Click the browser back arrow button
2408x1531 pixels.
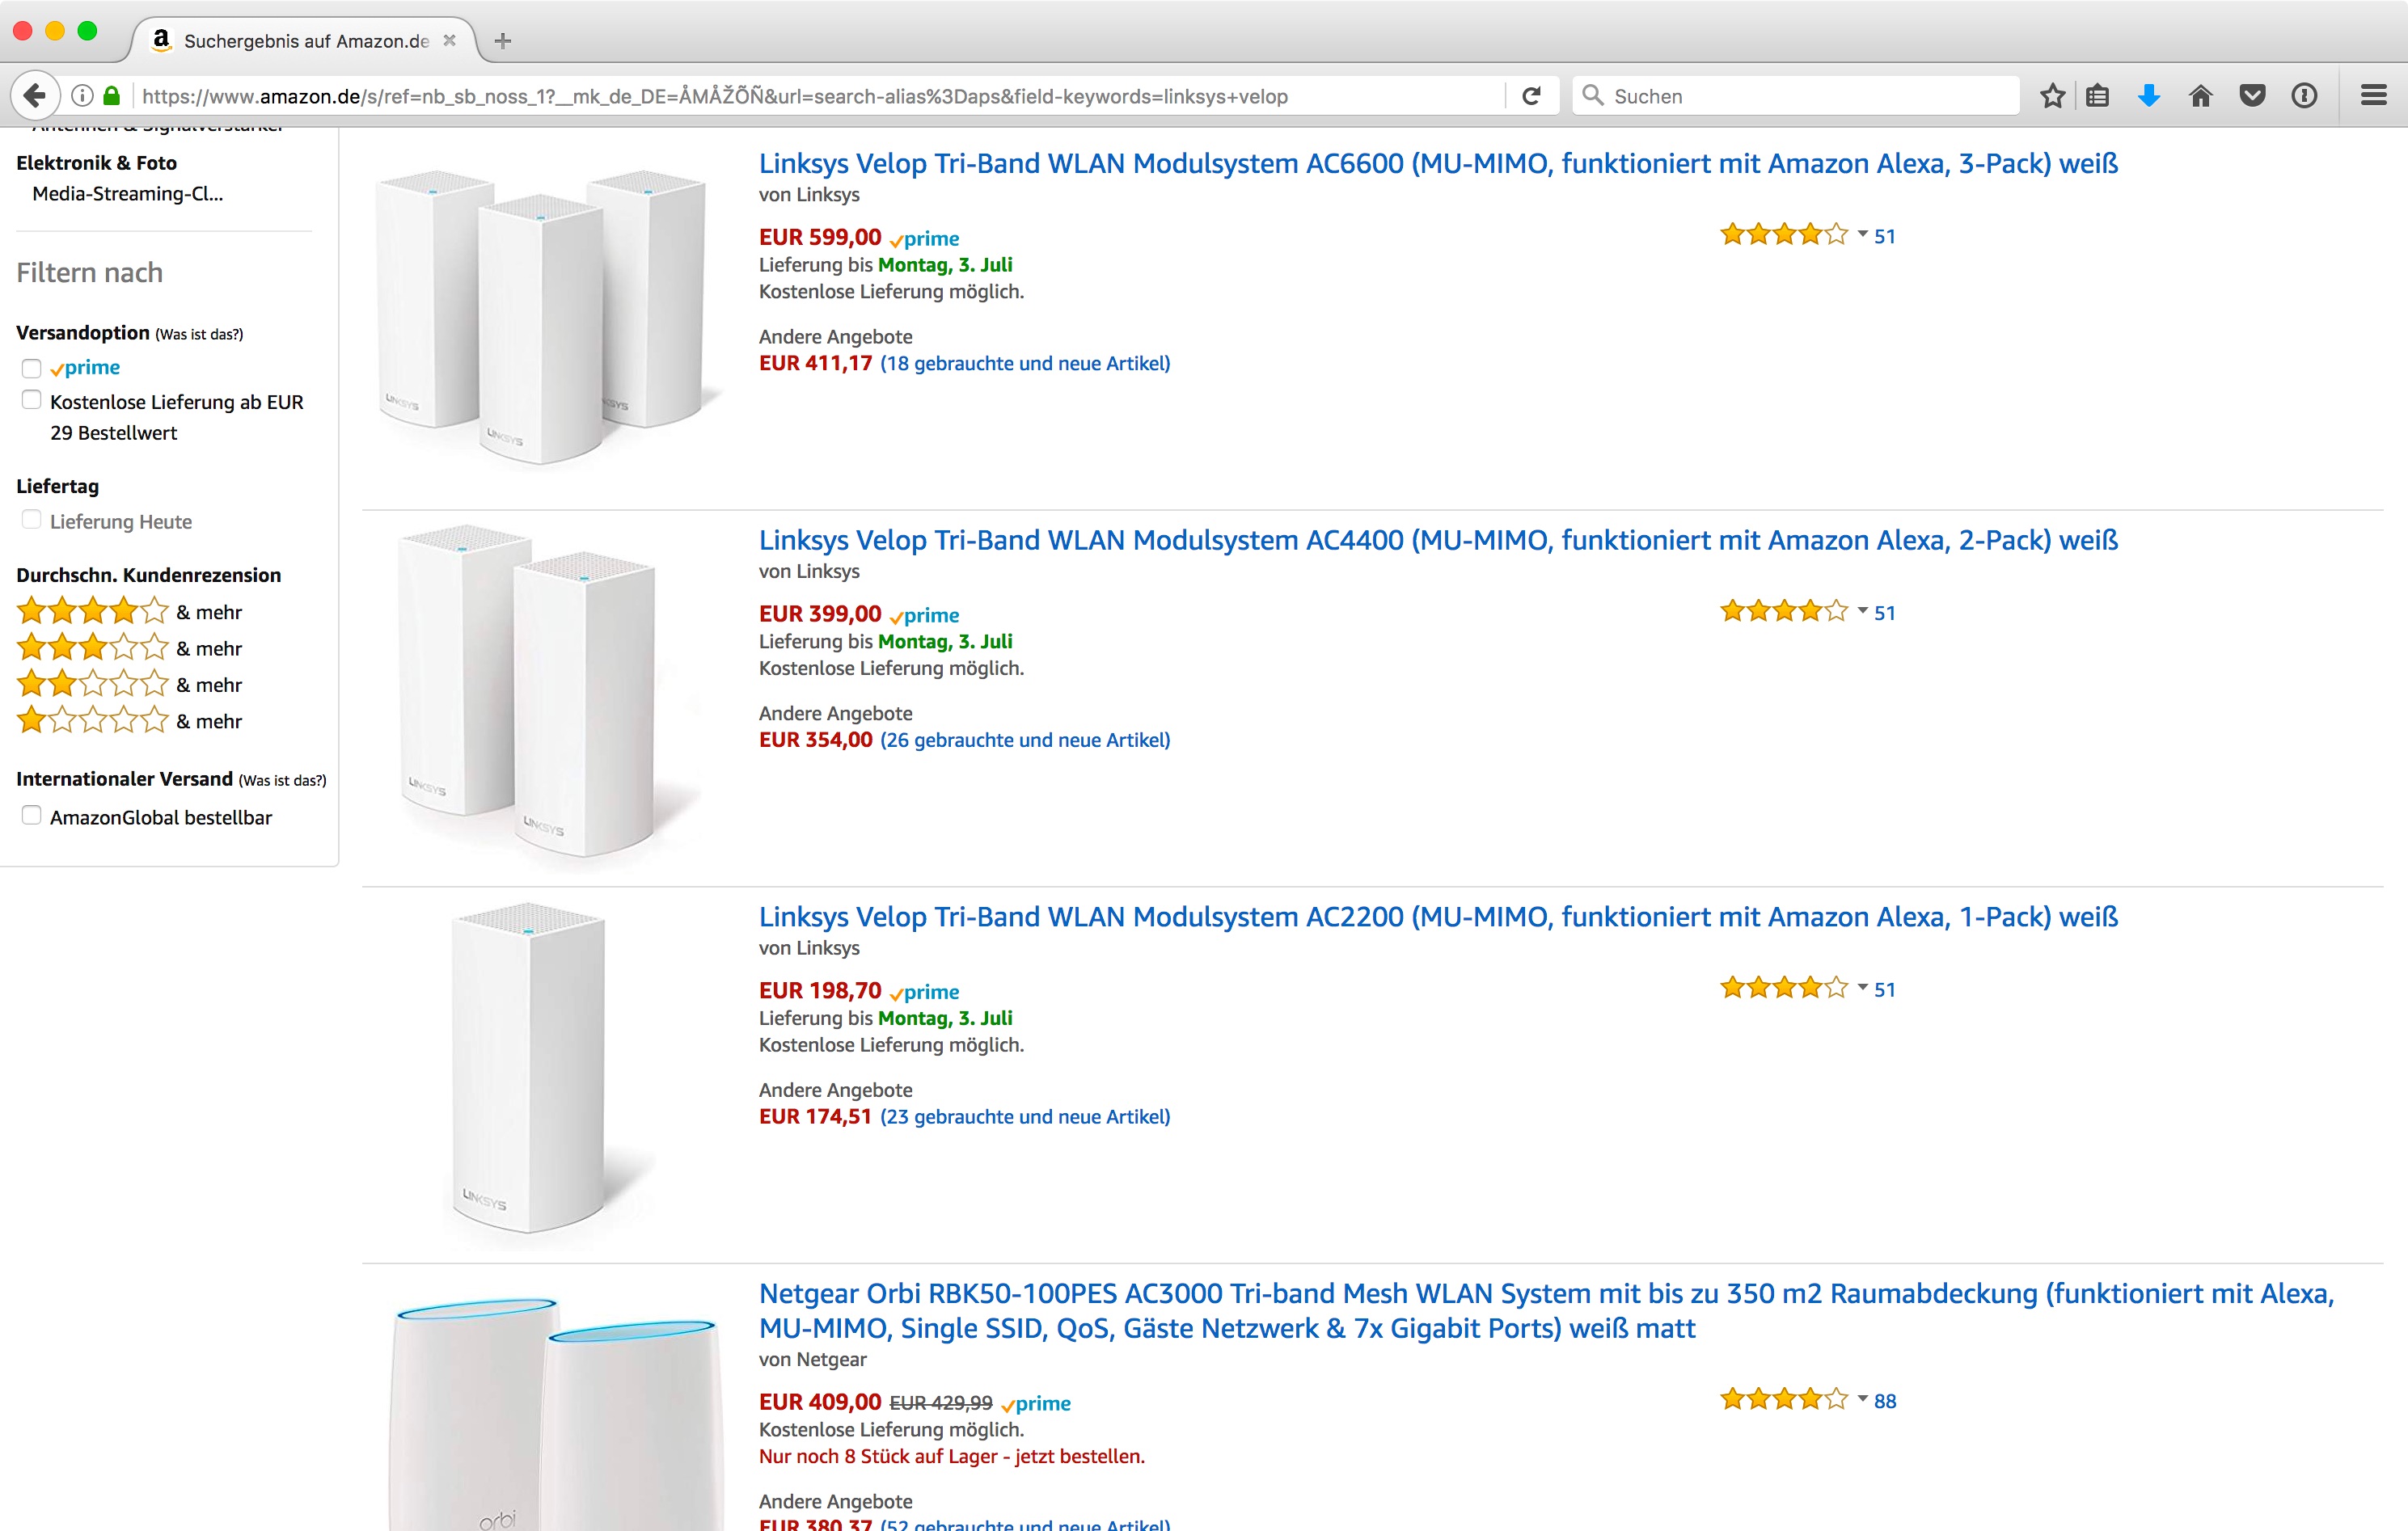click(34, 96)
